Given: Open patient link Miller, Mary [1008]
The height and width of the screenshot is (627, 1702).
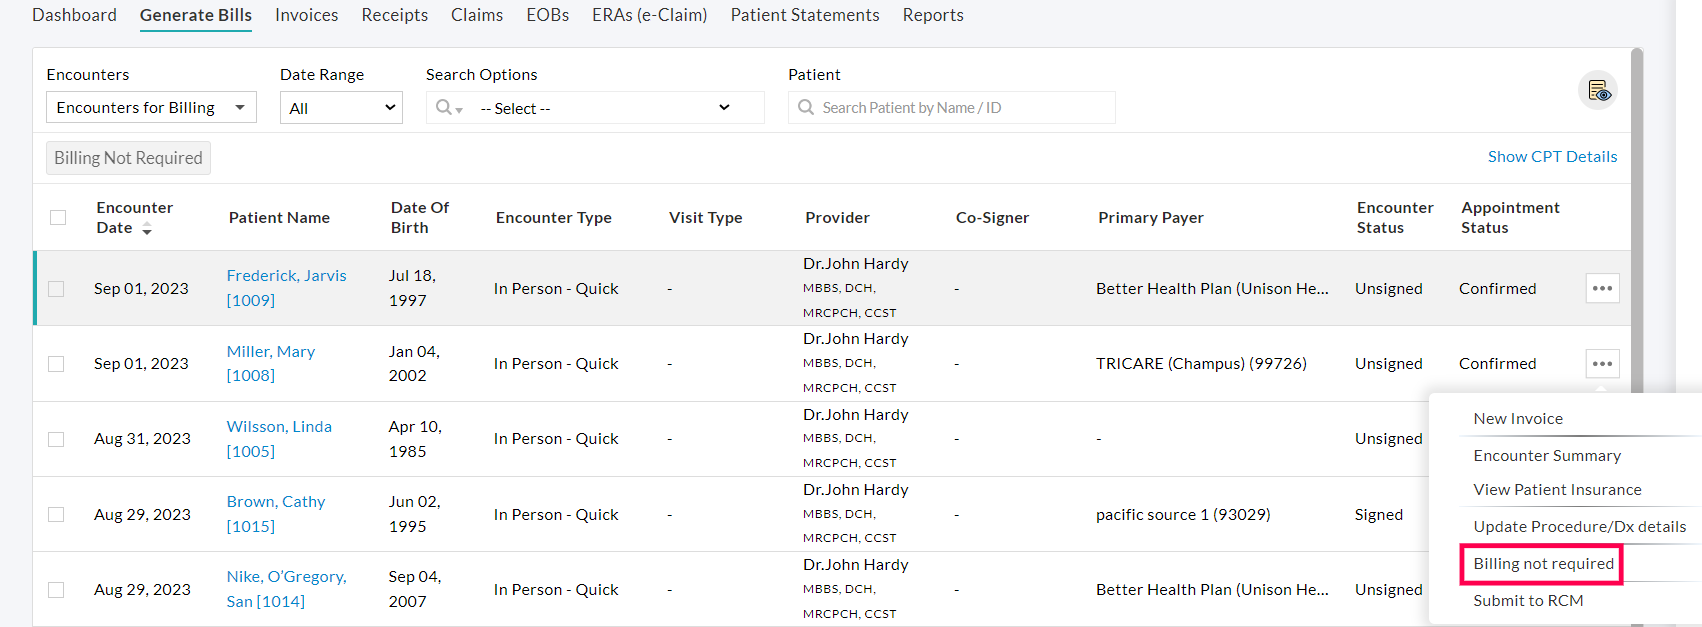Looking at the screenshot, I should pyautogui.click(x=270, y=363).
